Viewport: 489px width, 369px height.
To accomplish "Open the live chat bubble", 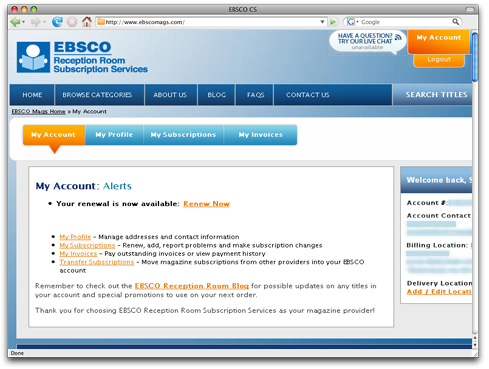I will click(367, 42).
